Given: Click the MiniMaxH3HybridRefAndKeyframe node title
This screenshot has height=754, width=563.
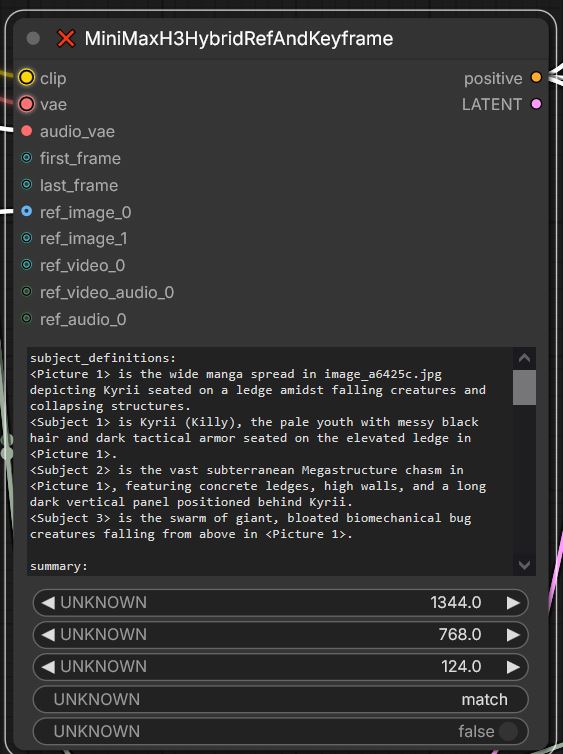Looking at the screenshot, I should (x=239, y=38).
